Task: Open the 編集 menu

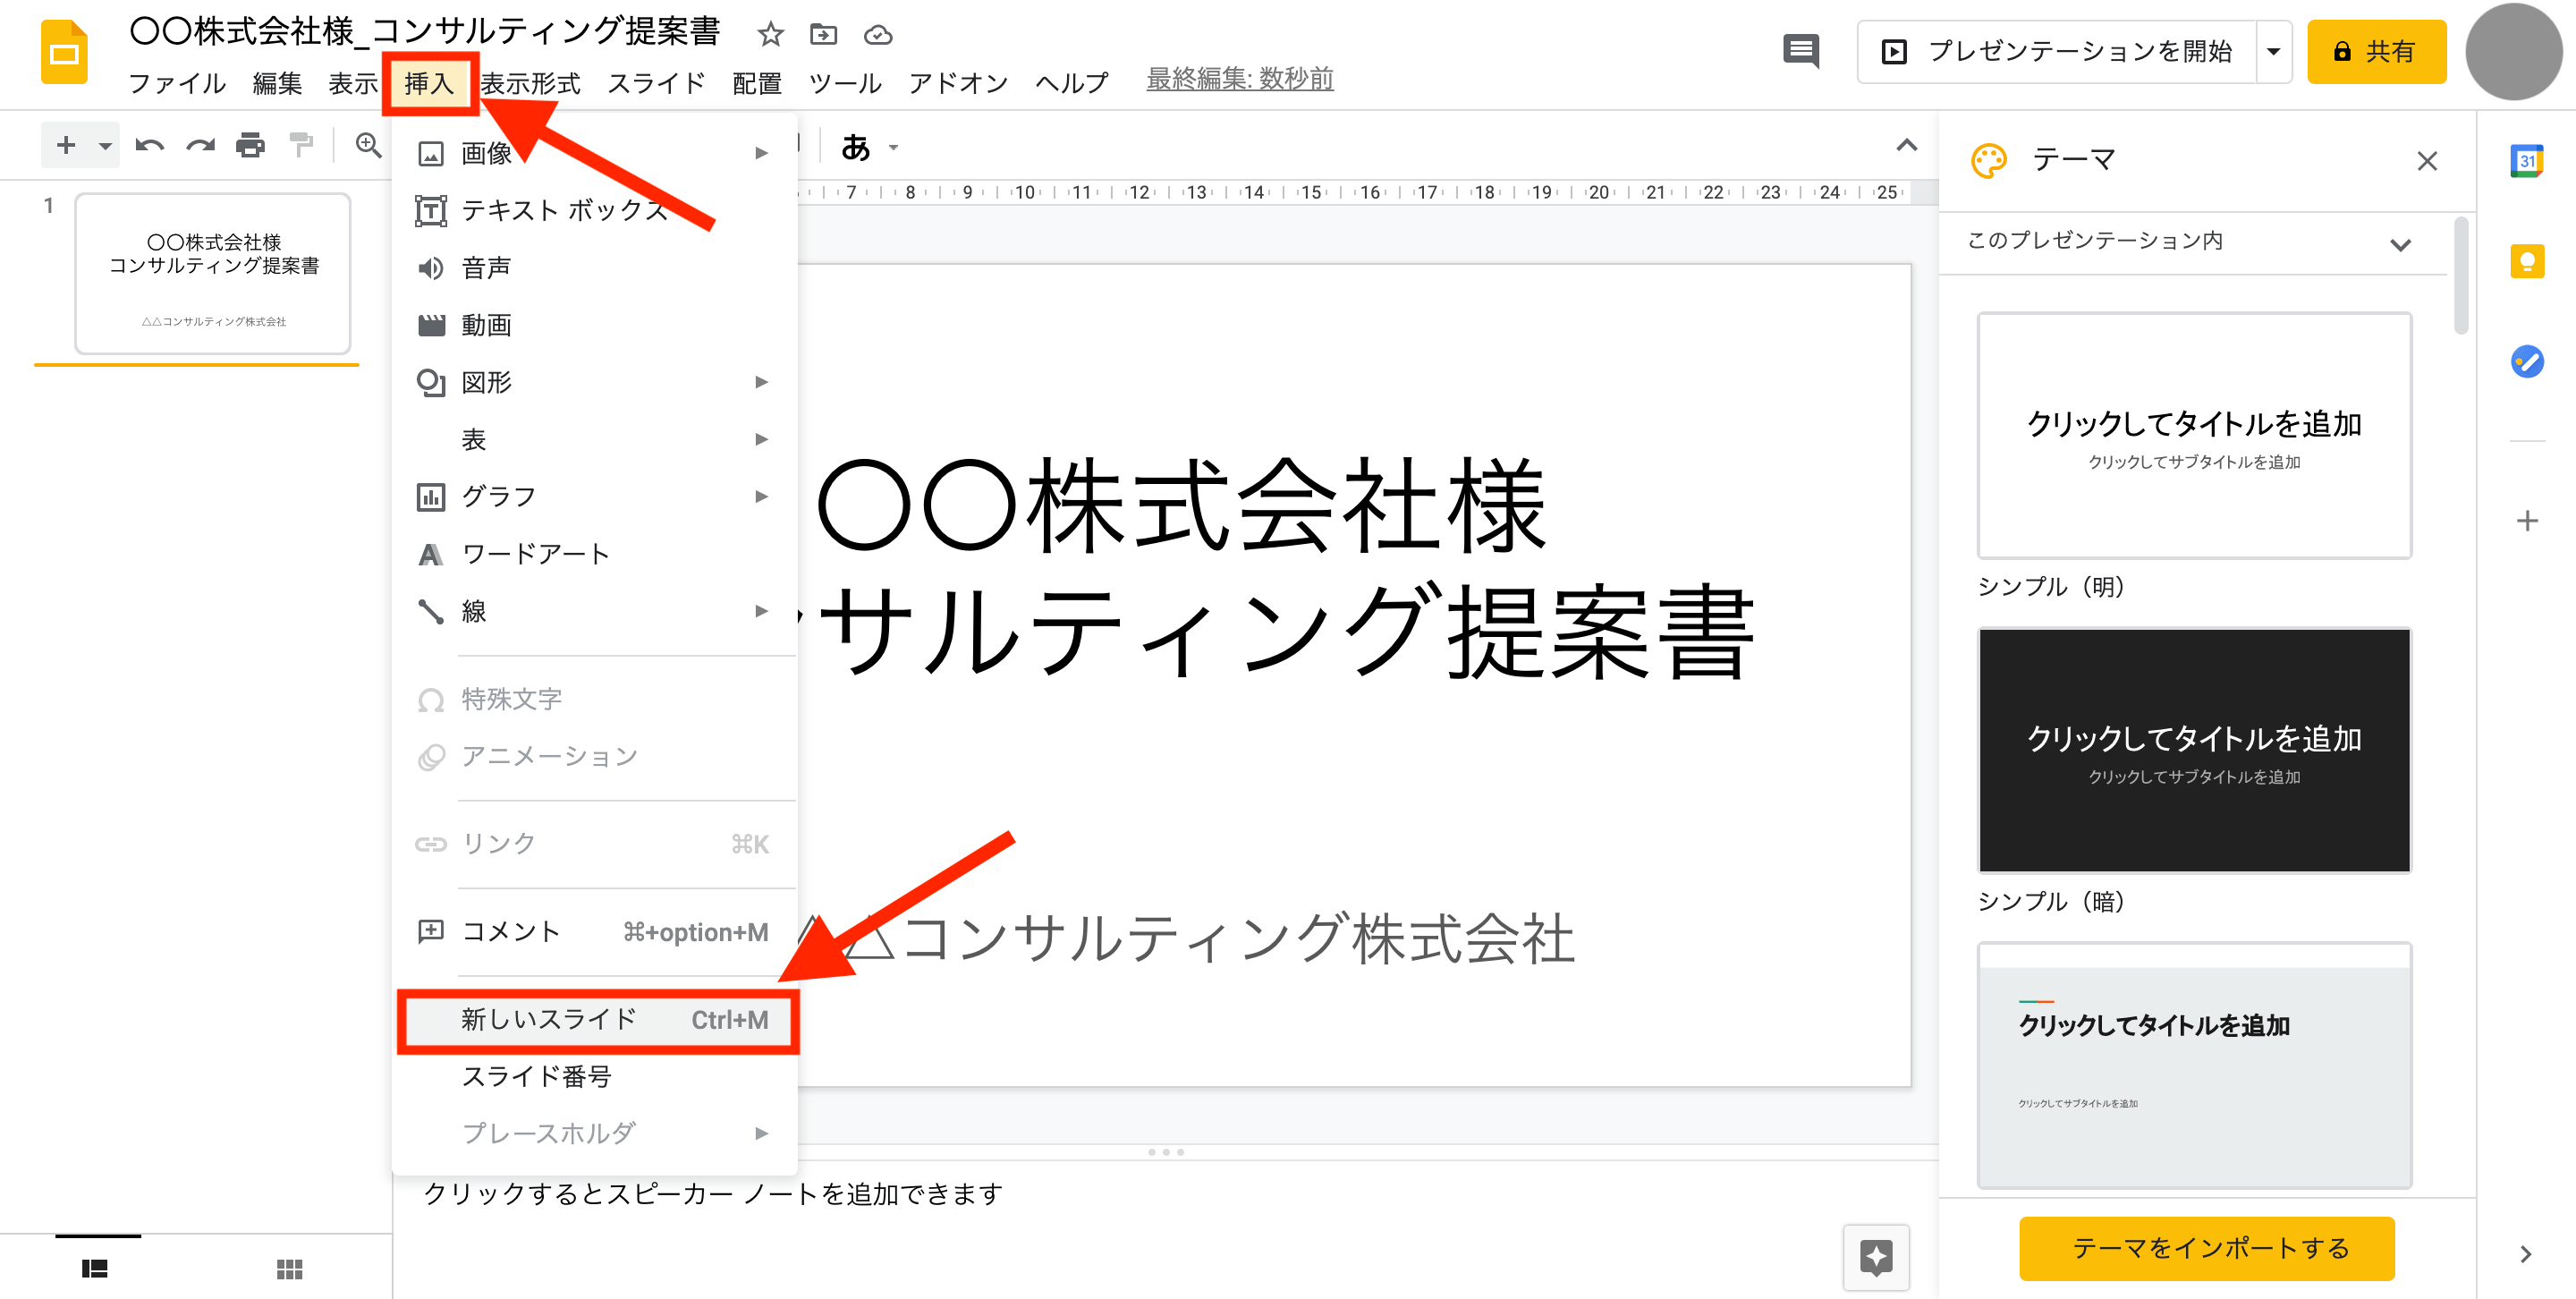Action: [277, 83]
